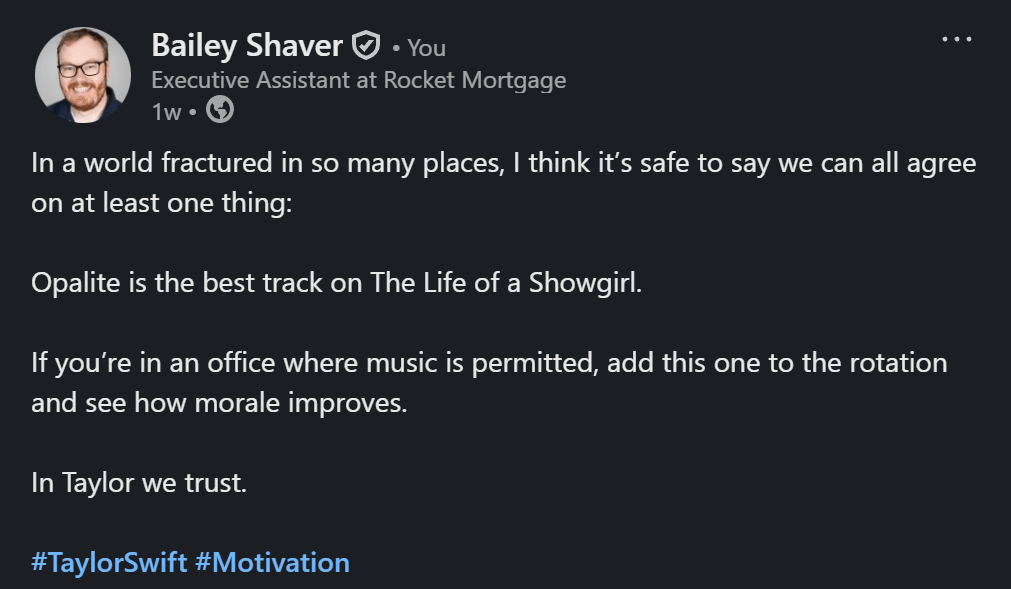Click the 1w post timestamp
Image resolution: width=1011 pixels, height=589 pixels.
click(165, 112)
